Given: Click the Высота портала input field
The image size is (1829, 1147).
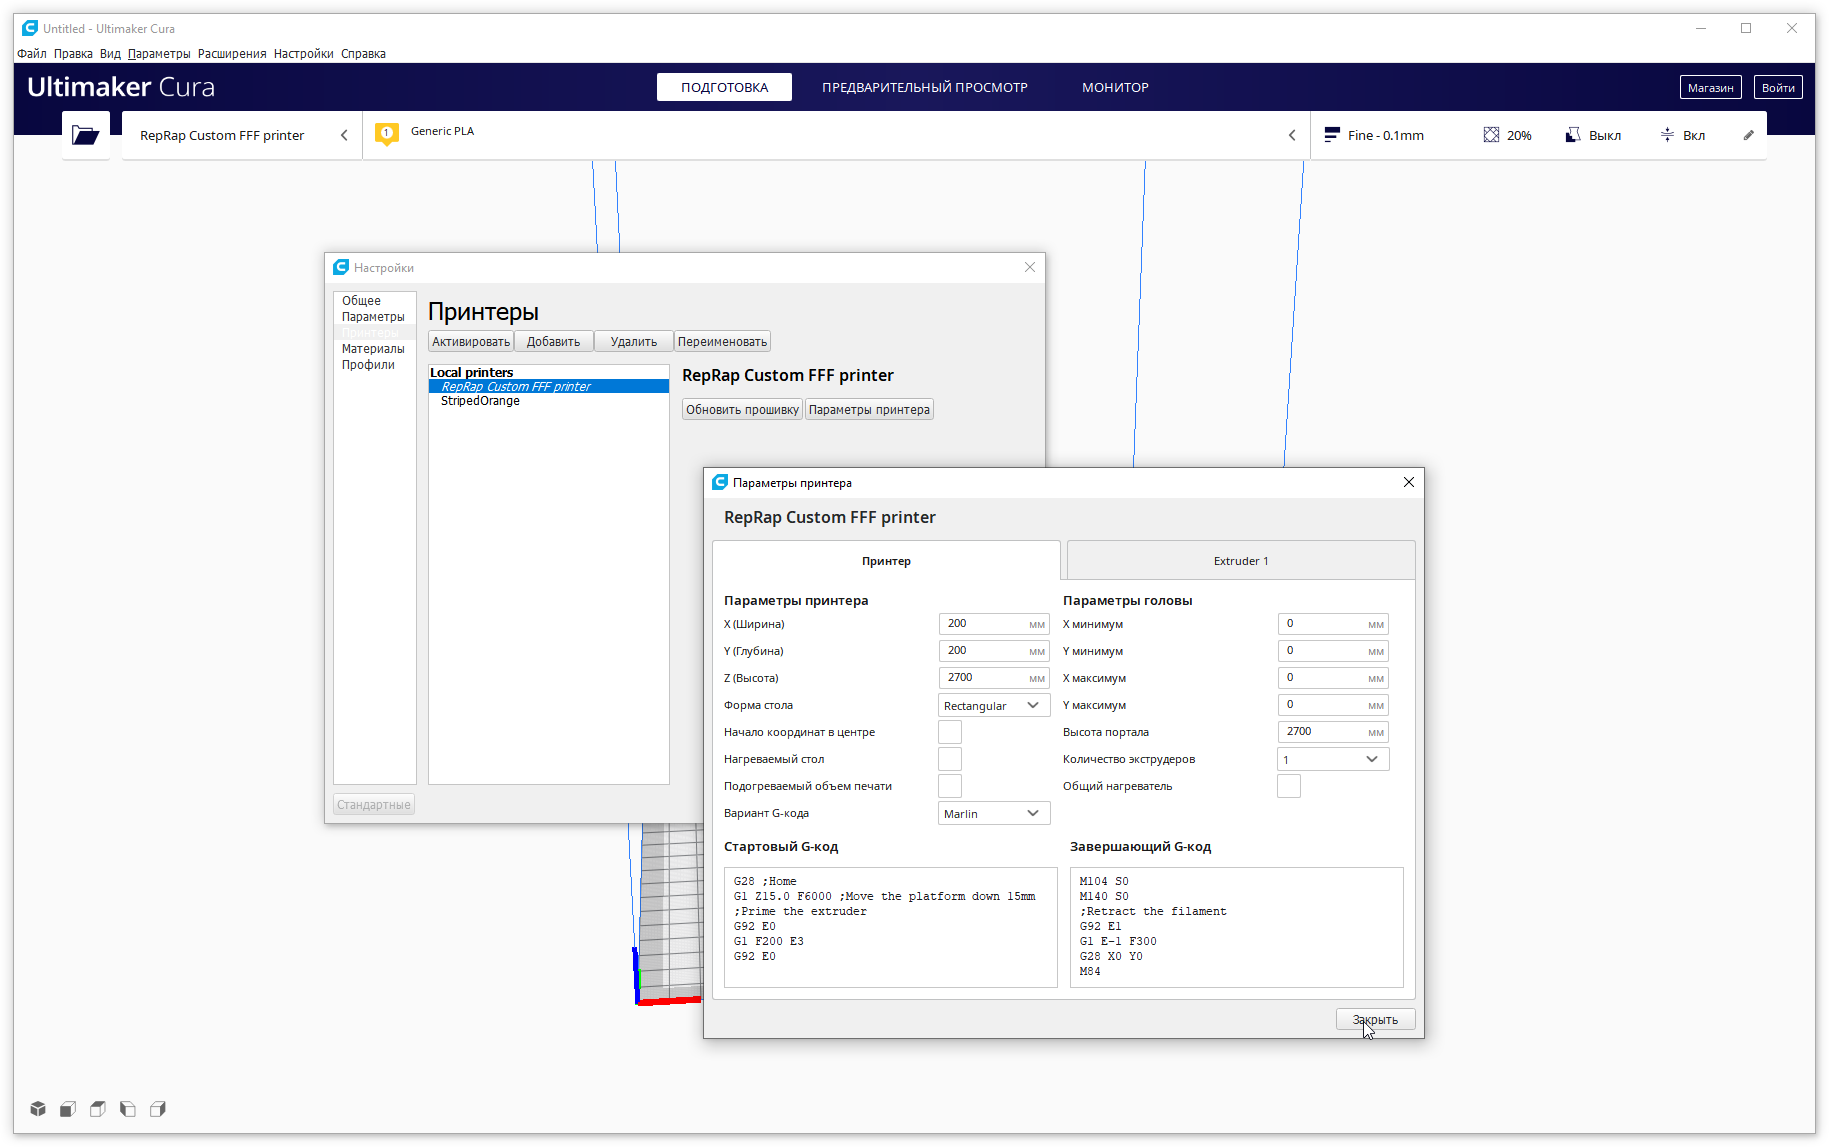Looking at the screenshot, I should 1333,732.
